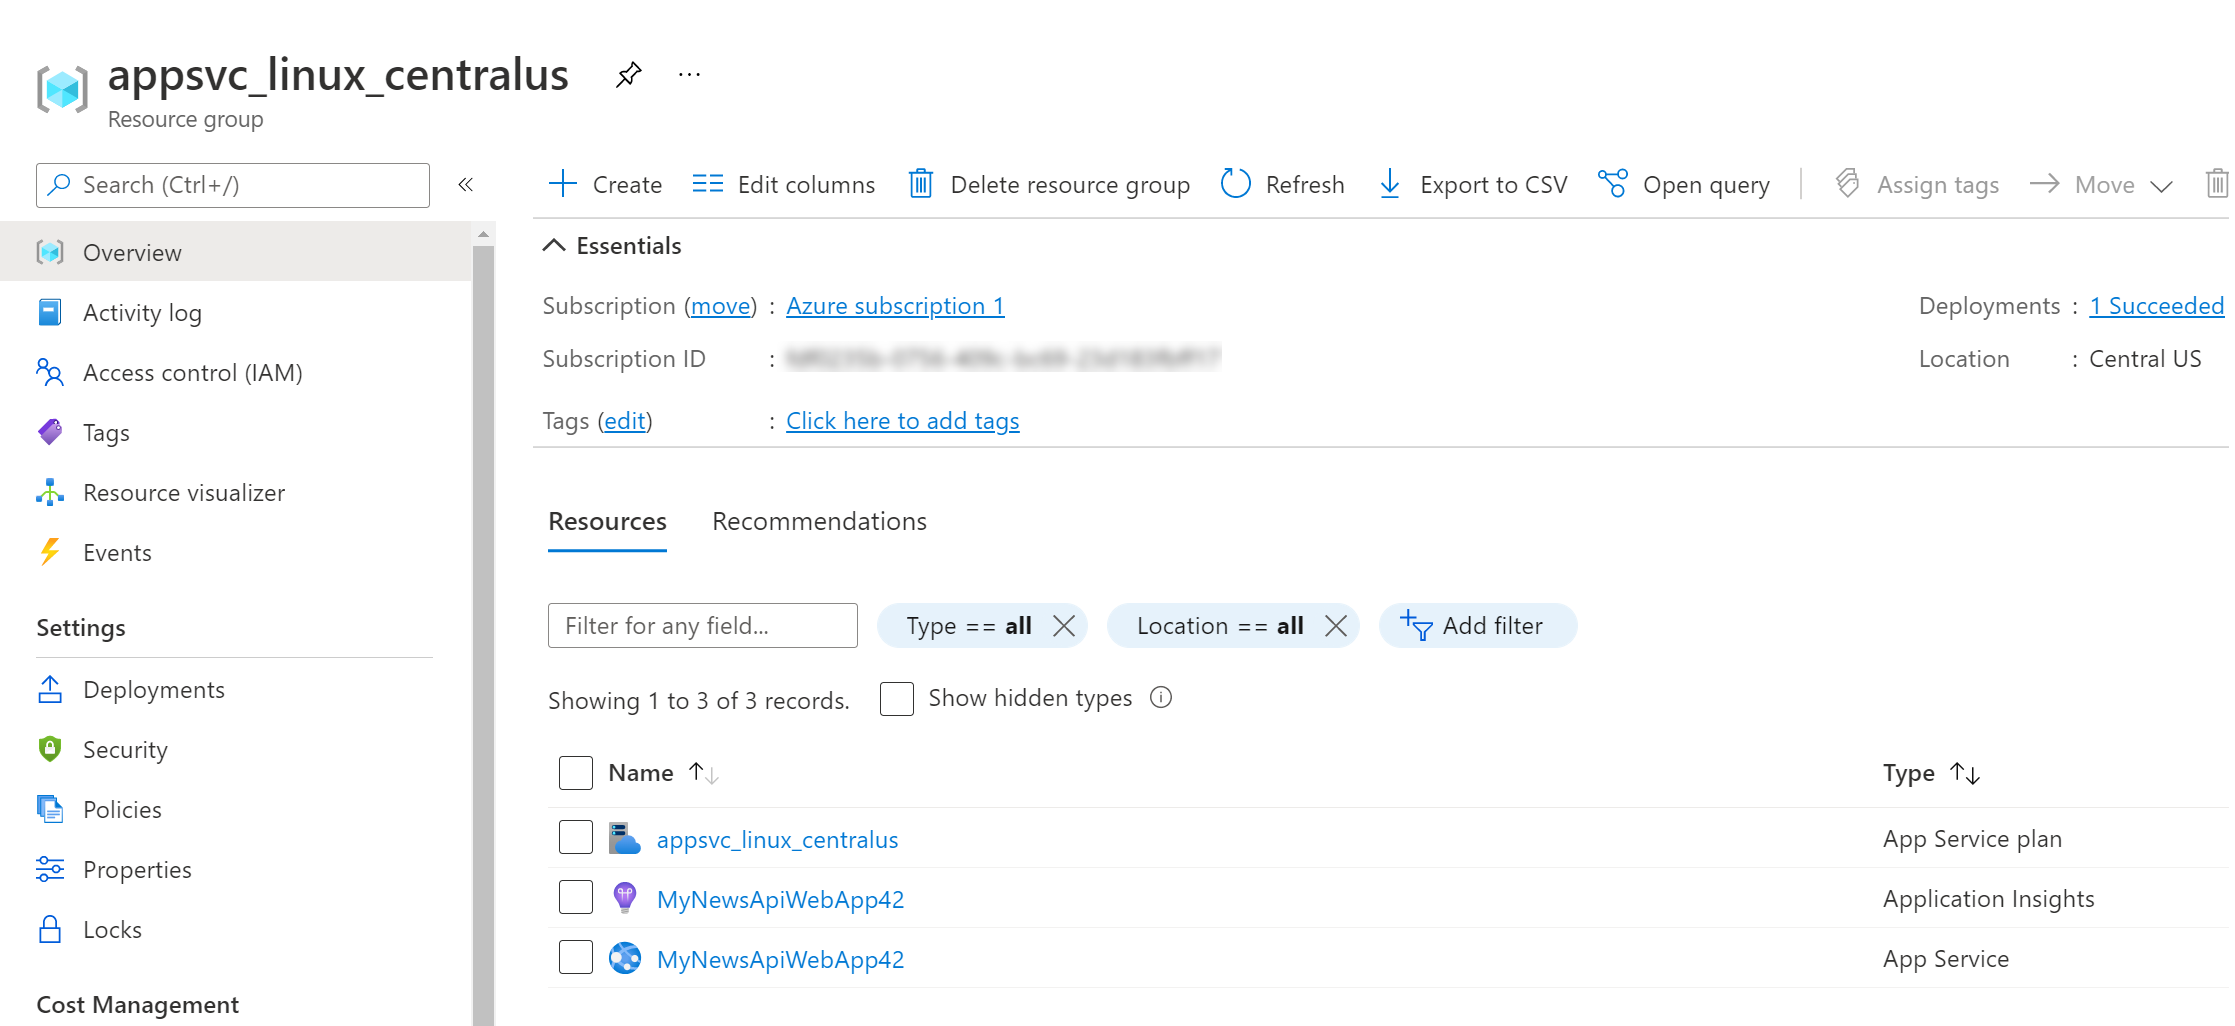Click the Add filter button
This screenshot has width=2235, height=1026.
coord(1477,626)
